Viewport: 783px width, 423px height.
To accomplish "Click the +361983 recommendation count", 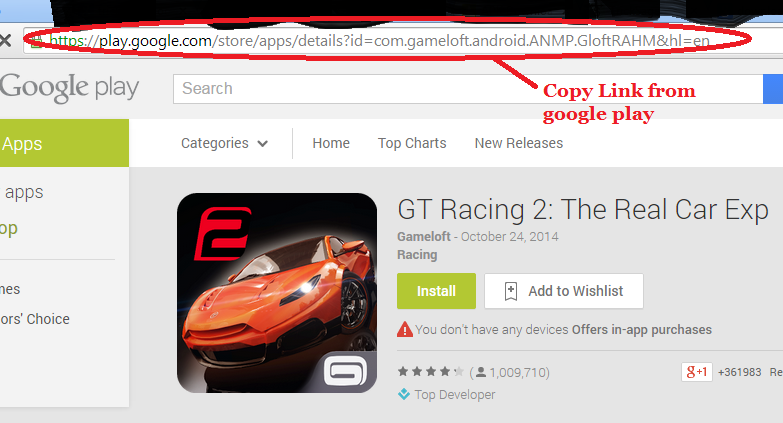I will pyautogui.click(x=740, y=372).
